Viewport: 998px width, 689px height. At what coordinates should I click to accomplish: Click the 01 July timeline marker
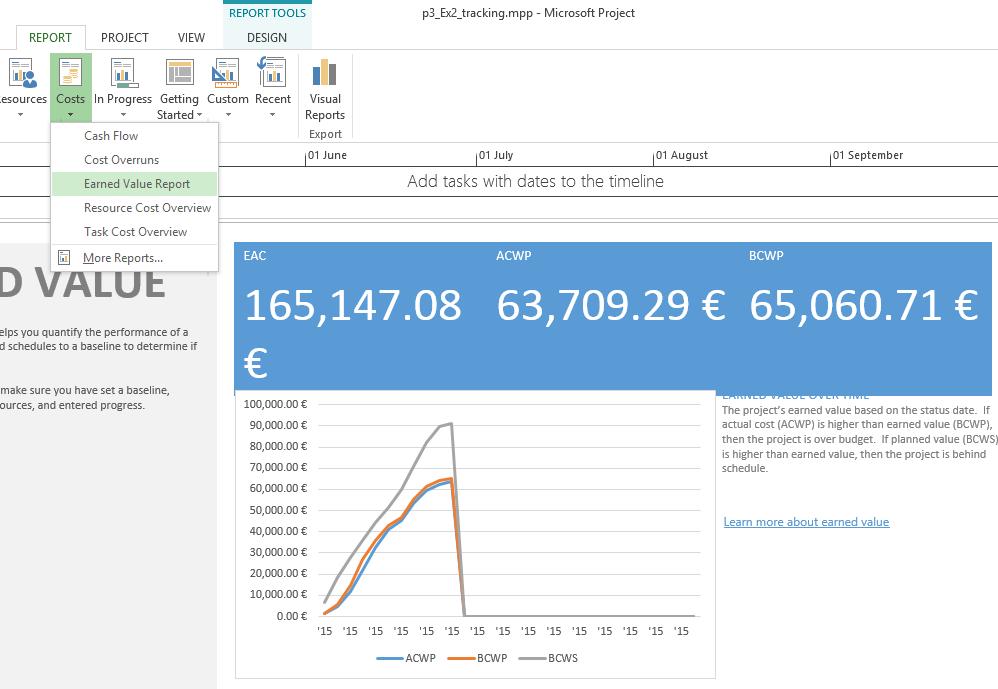496,155
